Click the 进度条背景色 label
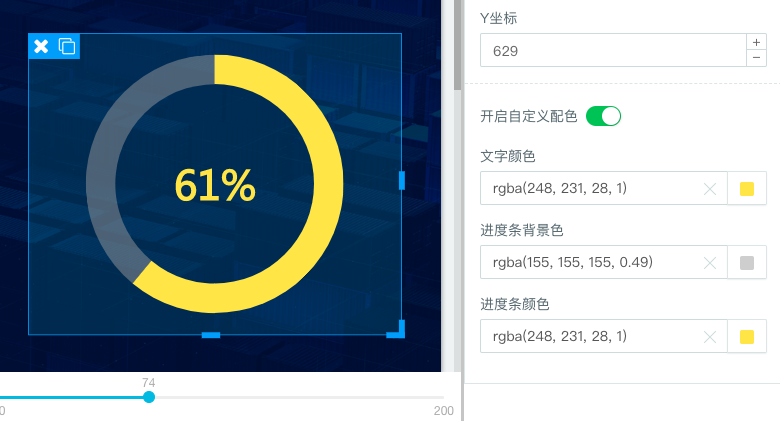The width and height of the screenshot is (780, 421). tap(521, 230)
